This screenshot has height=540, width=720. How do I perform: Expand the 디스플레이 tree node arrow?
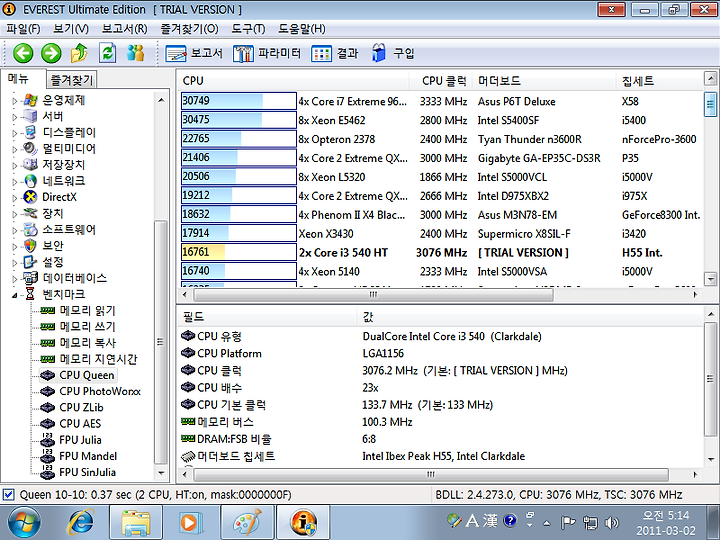click(15, 133)
